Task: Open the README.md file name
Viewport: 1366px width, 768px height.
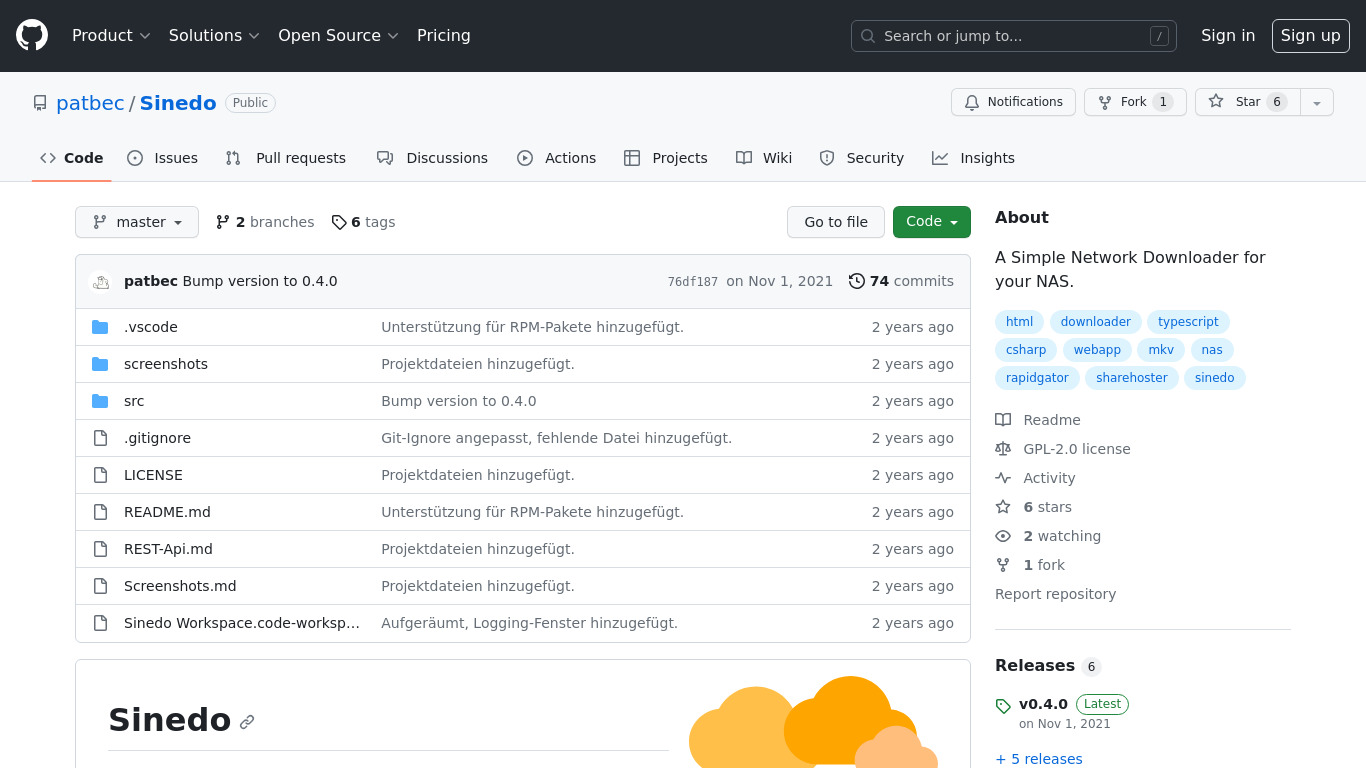Action: (x=167, y=512)
